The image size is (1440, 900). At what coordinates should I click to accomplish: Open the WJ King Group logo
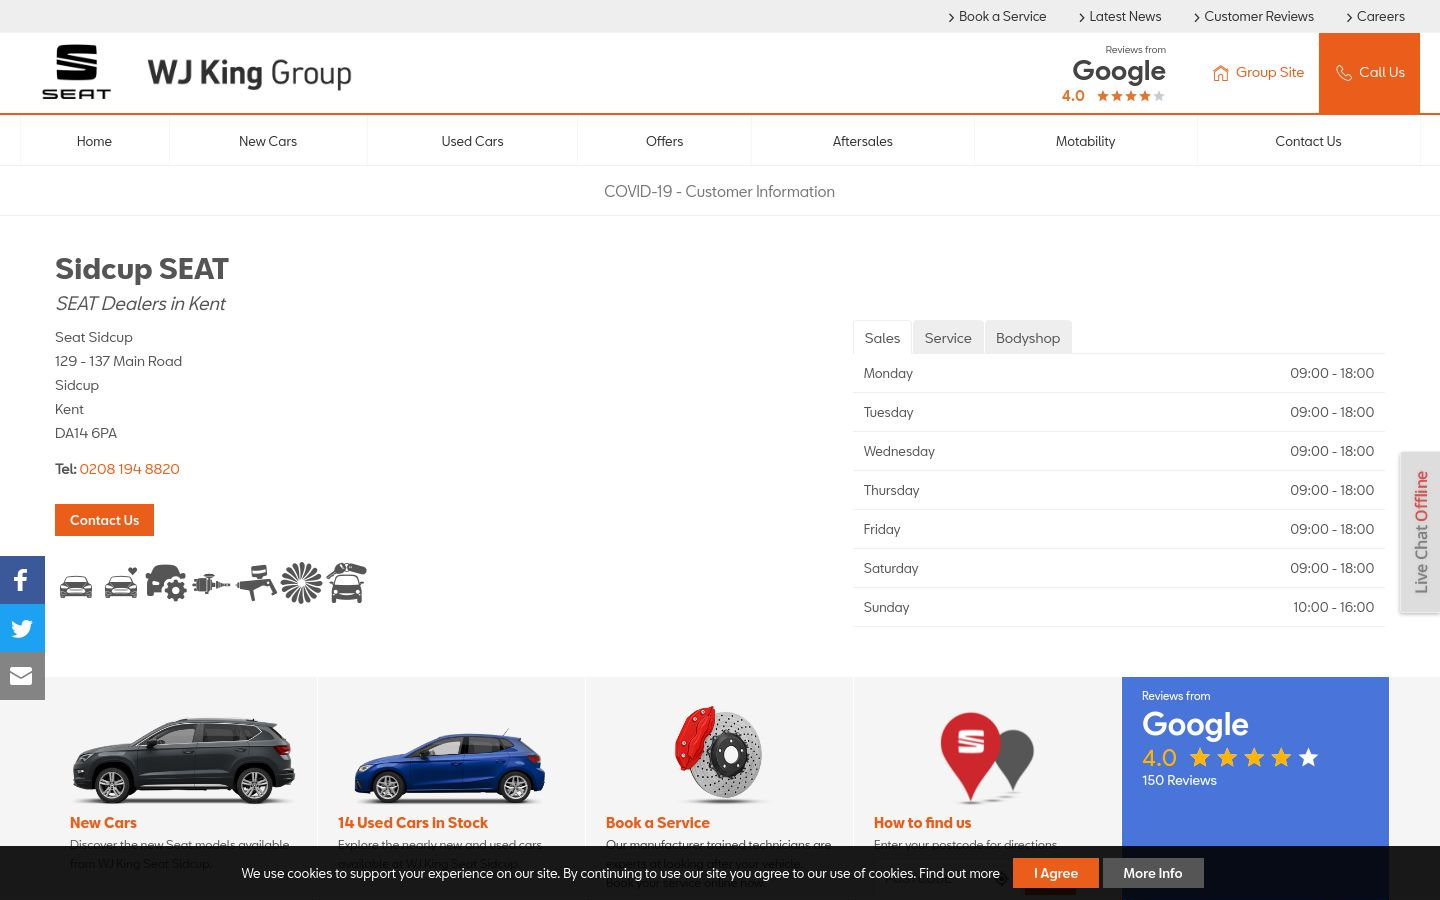[250, 73]
